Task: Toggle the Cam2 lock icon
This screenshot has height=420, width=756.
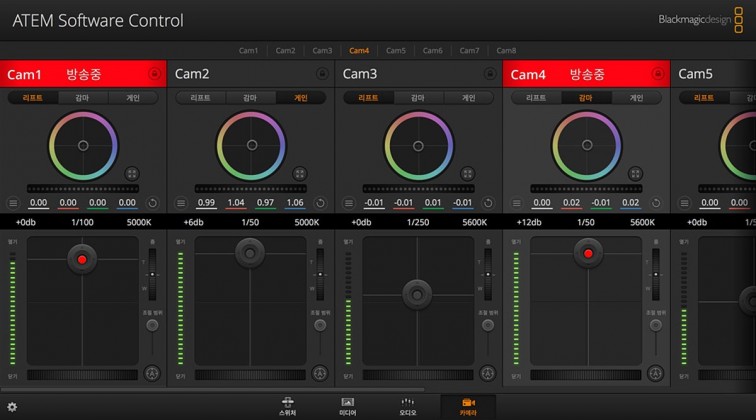Action: click(x=322, y=74)
